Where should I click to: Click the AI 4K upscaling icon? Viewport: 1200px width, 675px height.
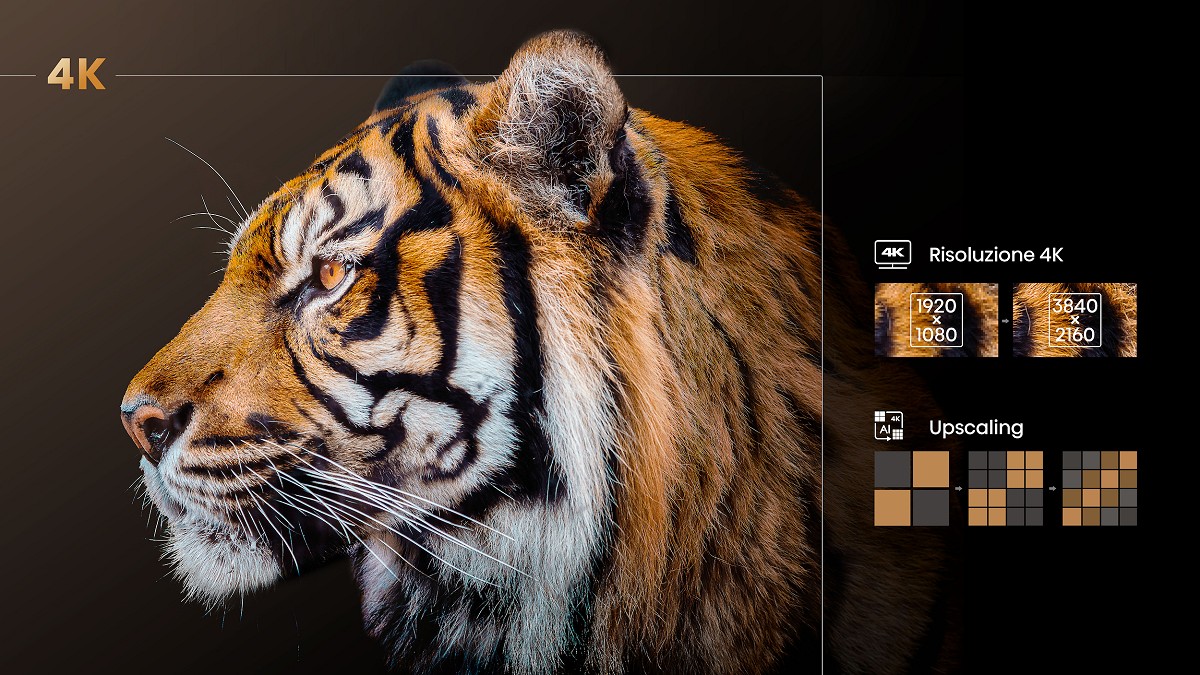point(889,426)
